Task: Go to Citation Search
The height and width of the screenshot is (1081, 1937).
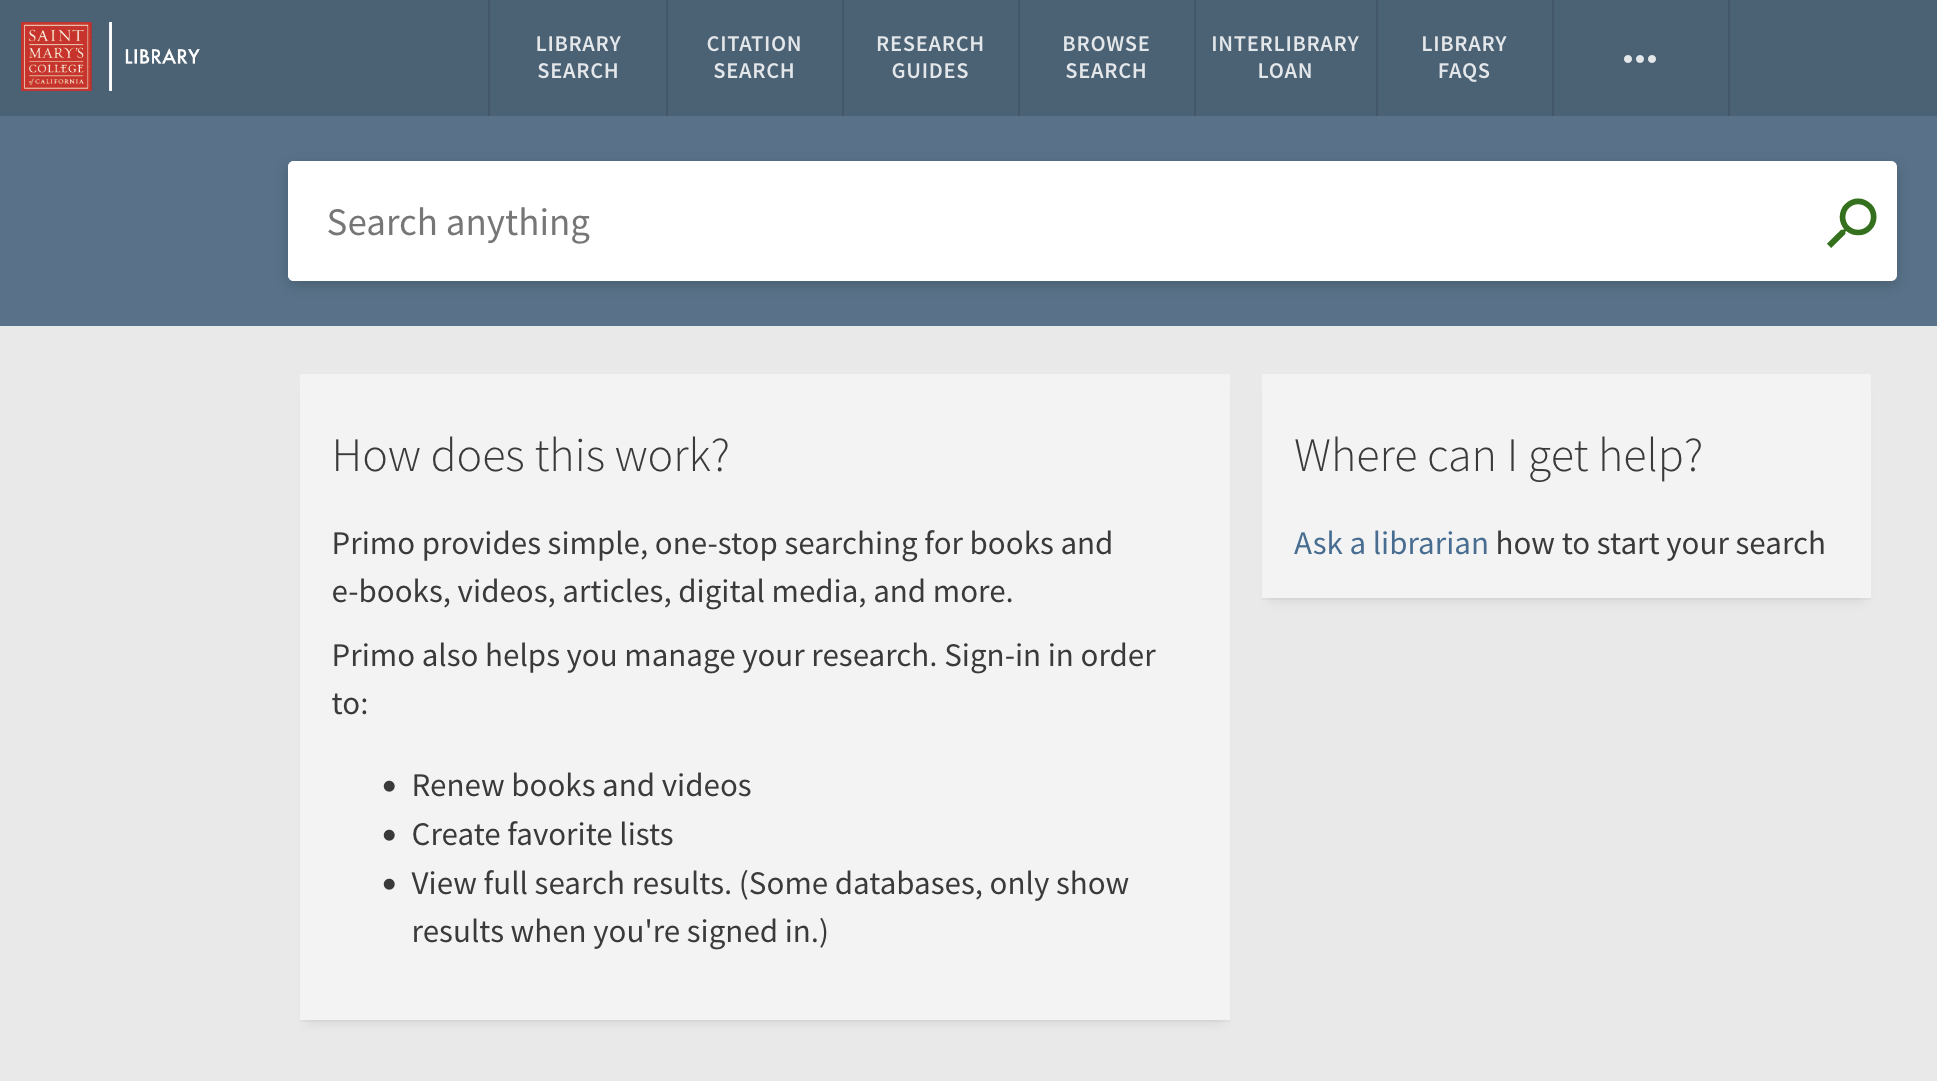Action: point(754,58)
